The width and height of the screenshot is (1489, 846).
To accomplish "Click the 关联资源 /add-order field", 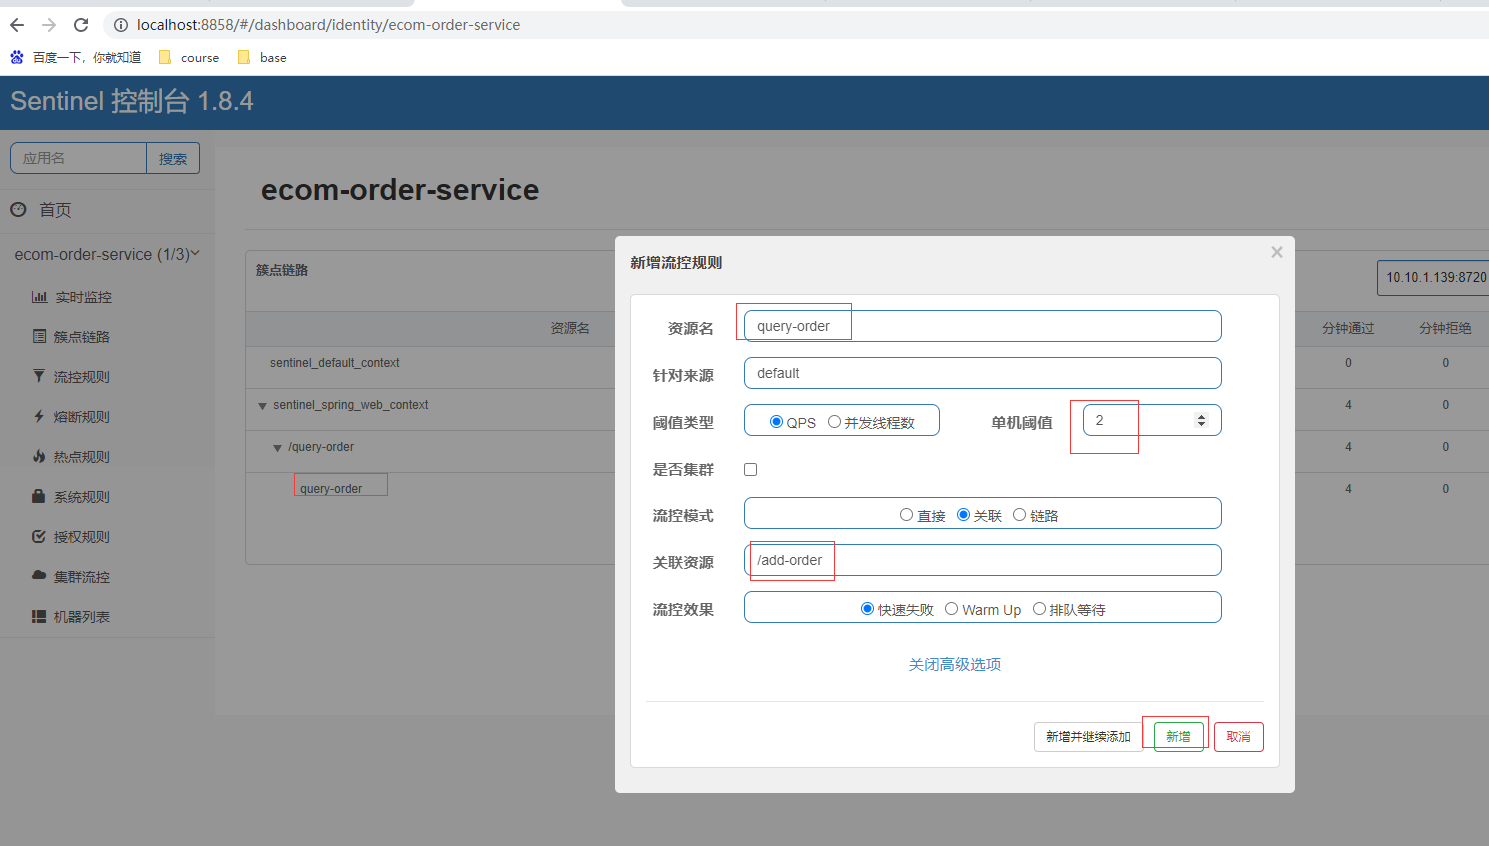I will tap(982, 560).
